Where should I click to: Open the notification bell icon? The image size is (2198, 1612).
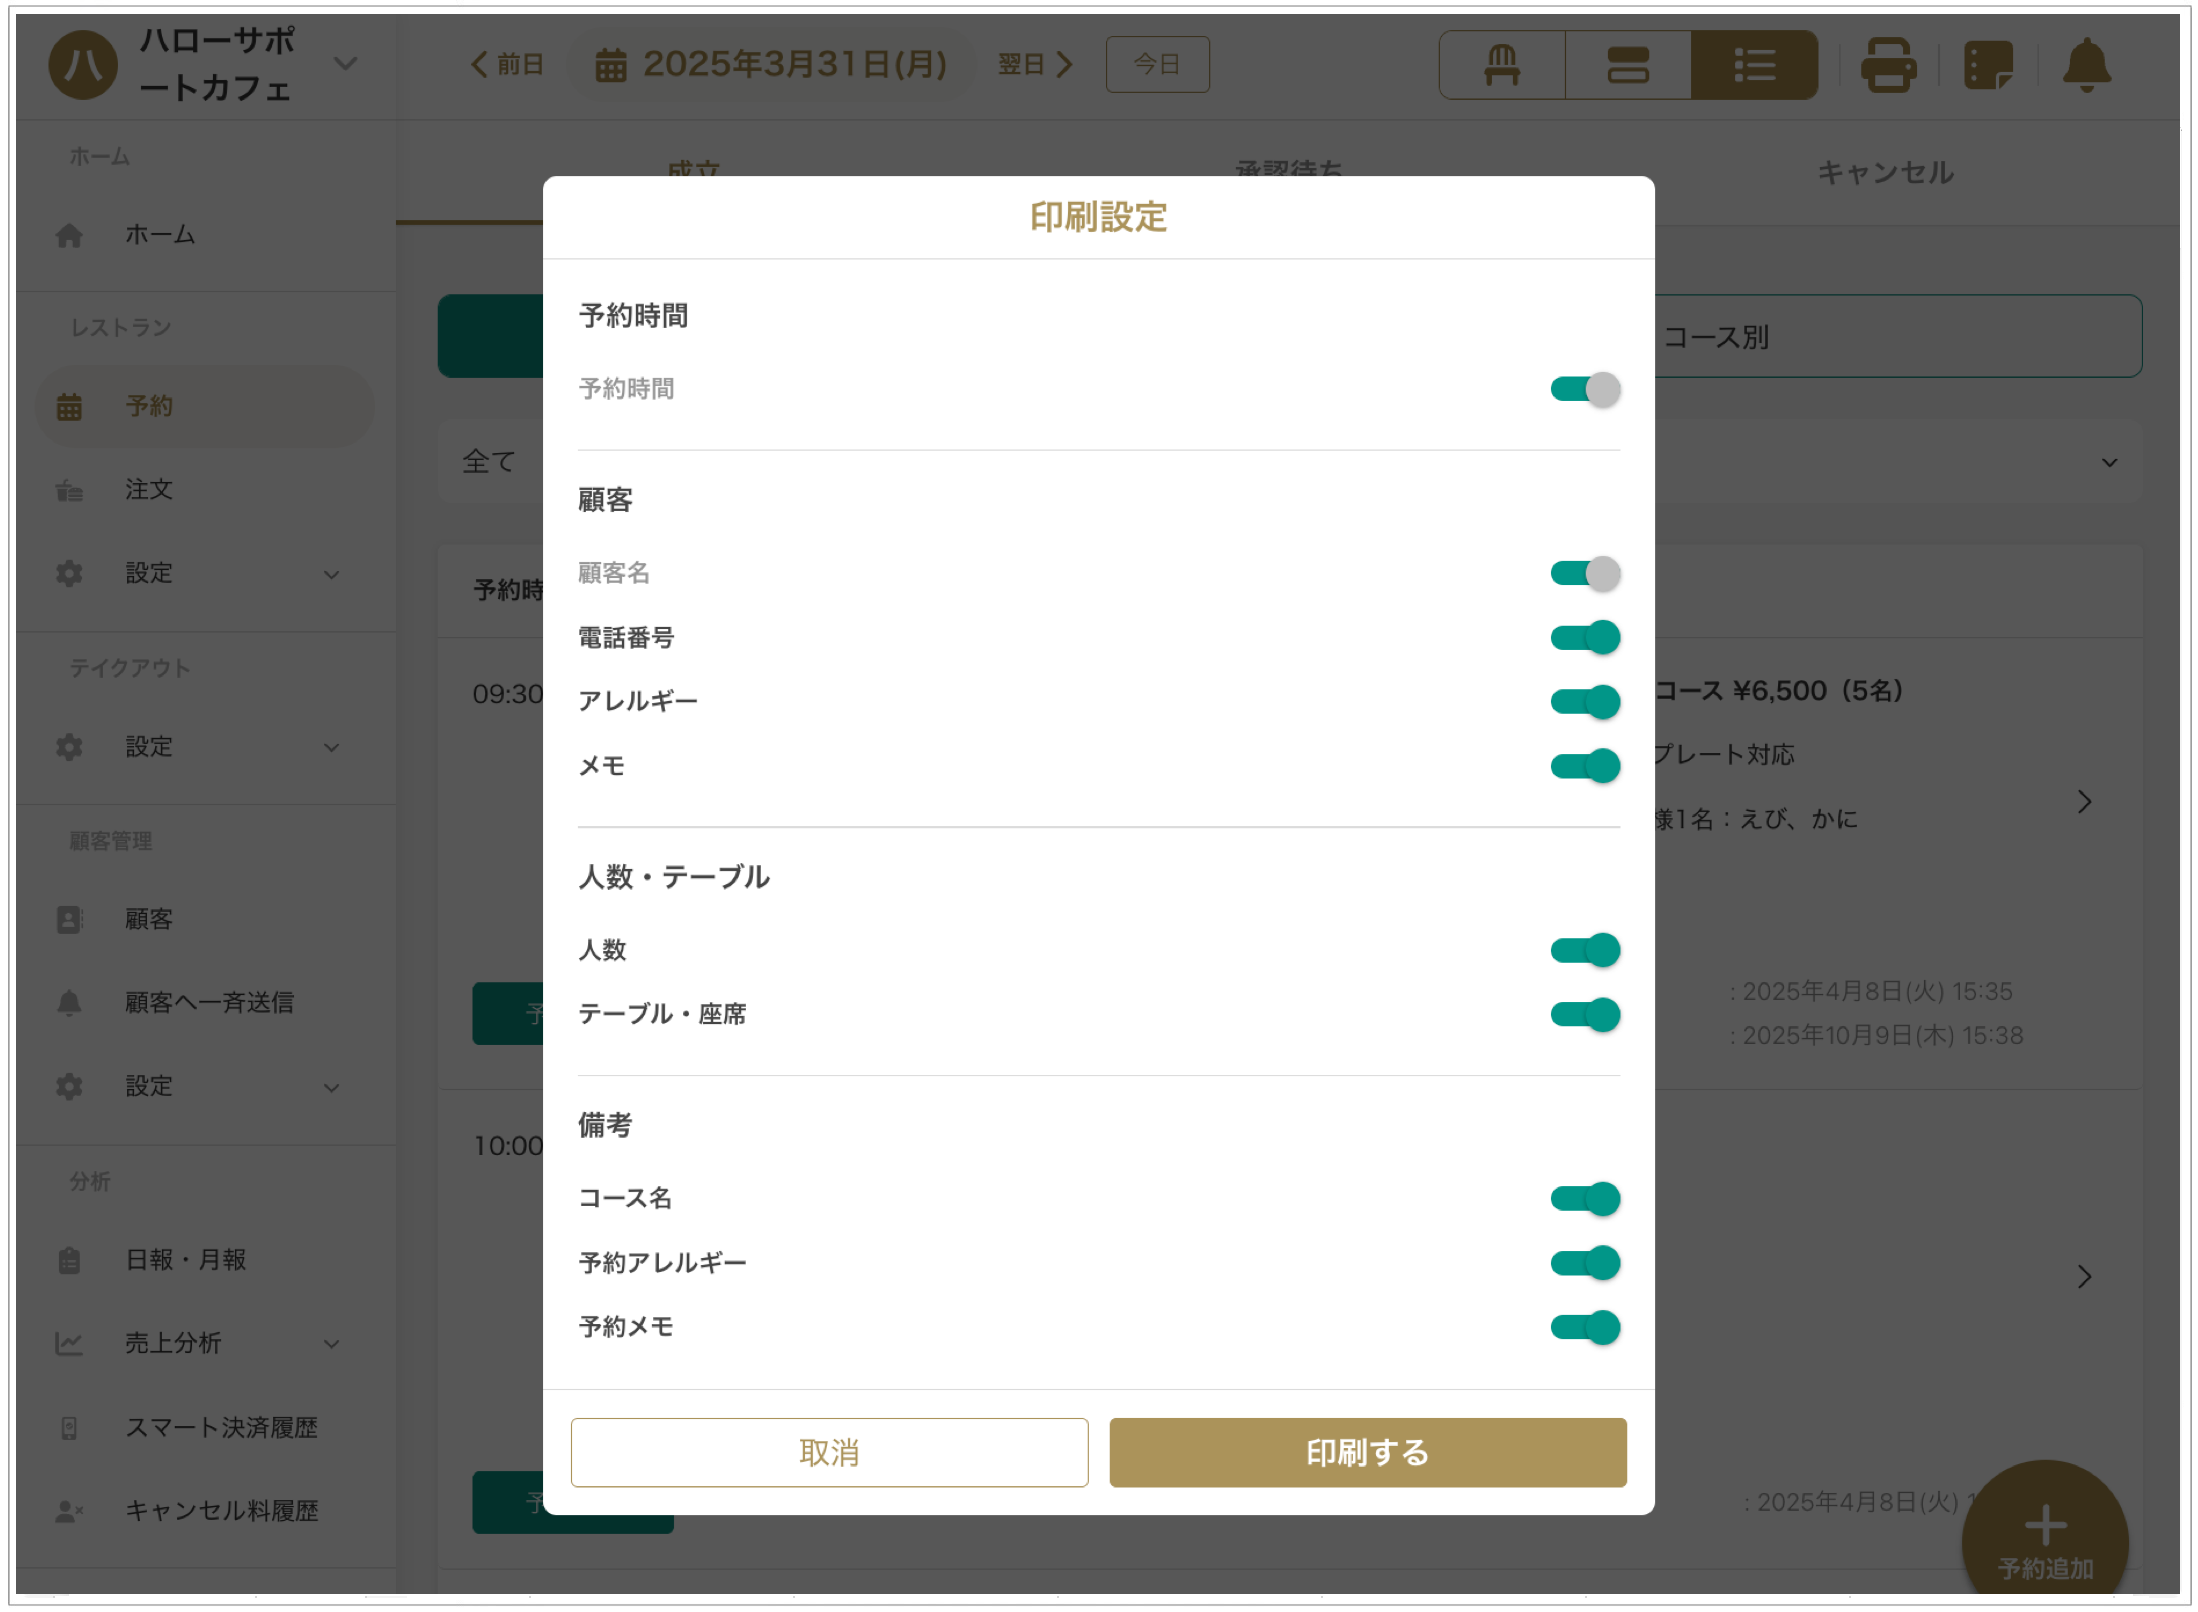pos(2086,65)
